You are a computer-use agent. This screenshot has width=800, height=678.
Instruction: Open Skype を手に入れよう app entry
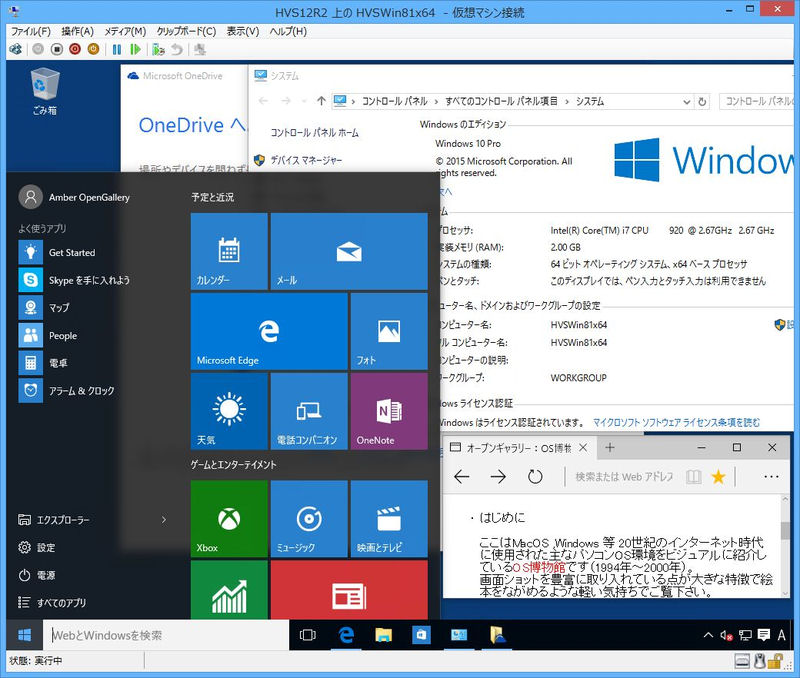pyautogui.click(x=74, y=280)
